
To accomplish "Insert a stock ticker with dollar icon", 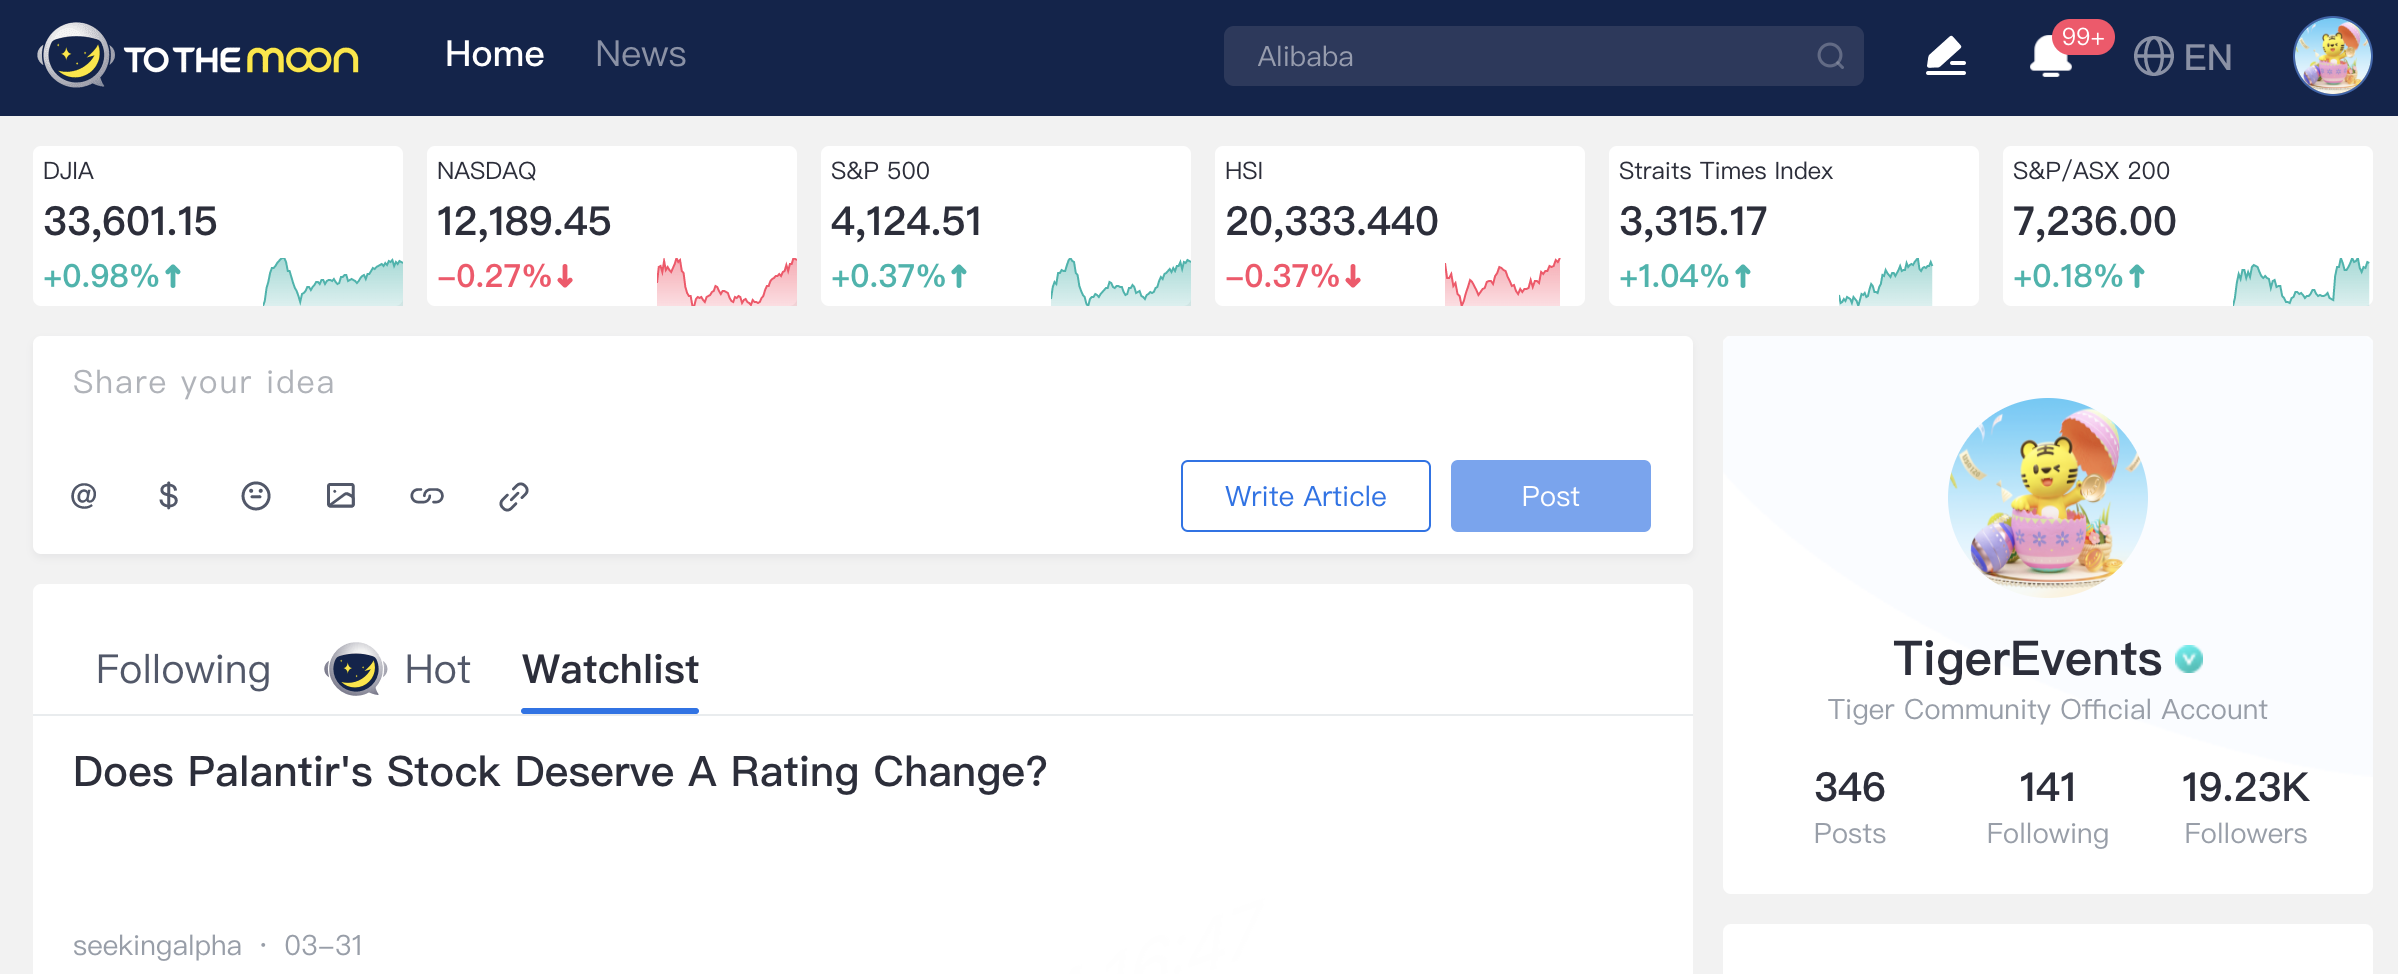I will 169,496.
